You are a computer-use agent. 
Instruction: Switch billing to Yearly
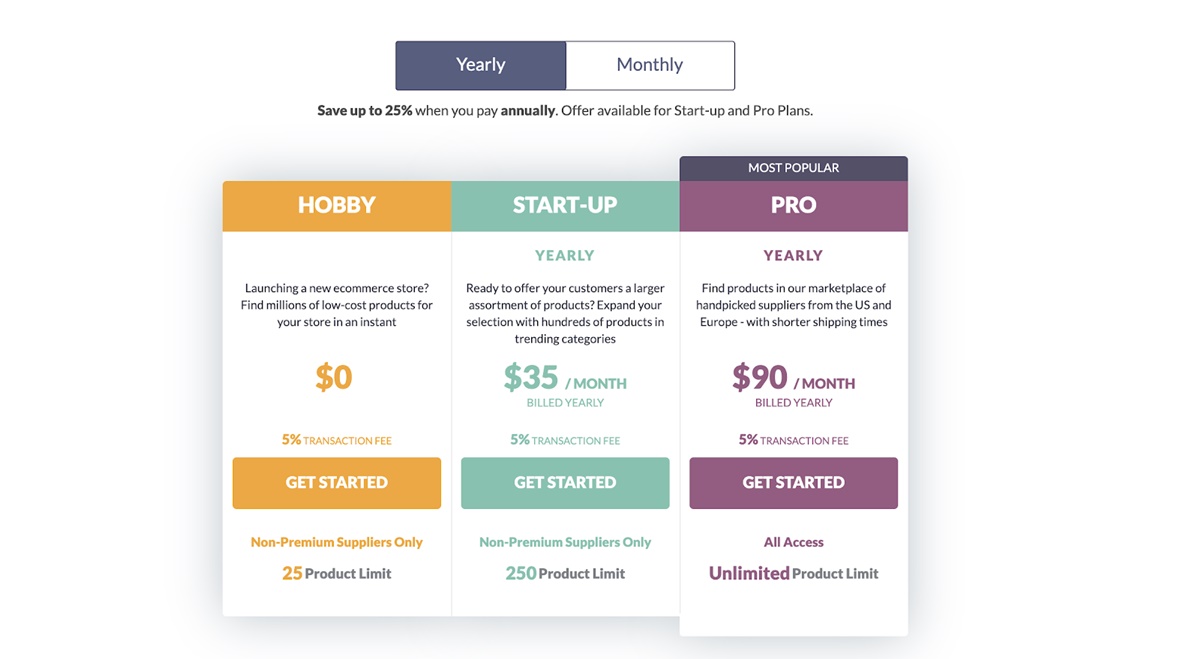tap(481, 65)
